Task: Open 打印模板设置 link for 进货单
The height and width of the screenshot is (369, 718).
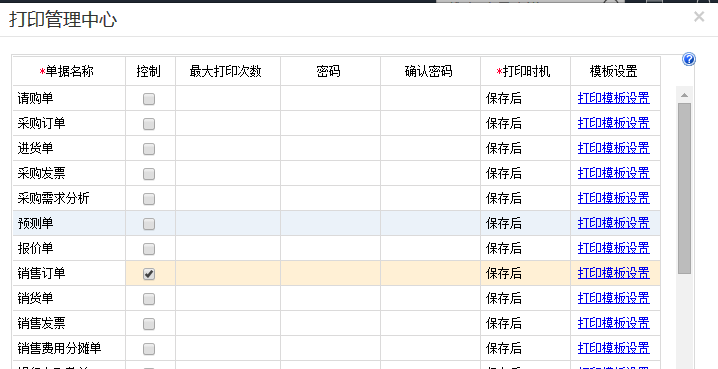Action: (x=614, y=148)
